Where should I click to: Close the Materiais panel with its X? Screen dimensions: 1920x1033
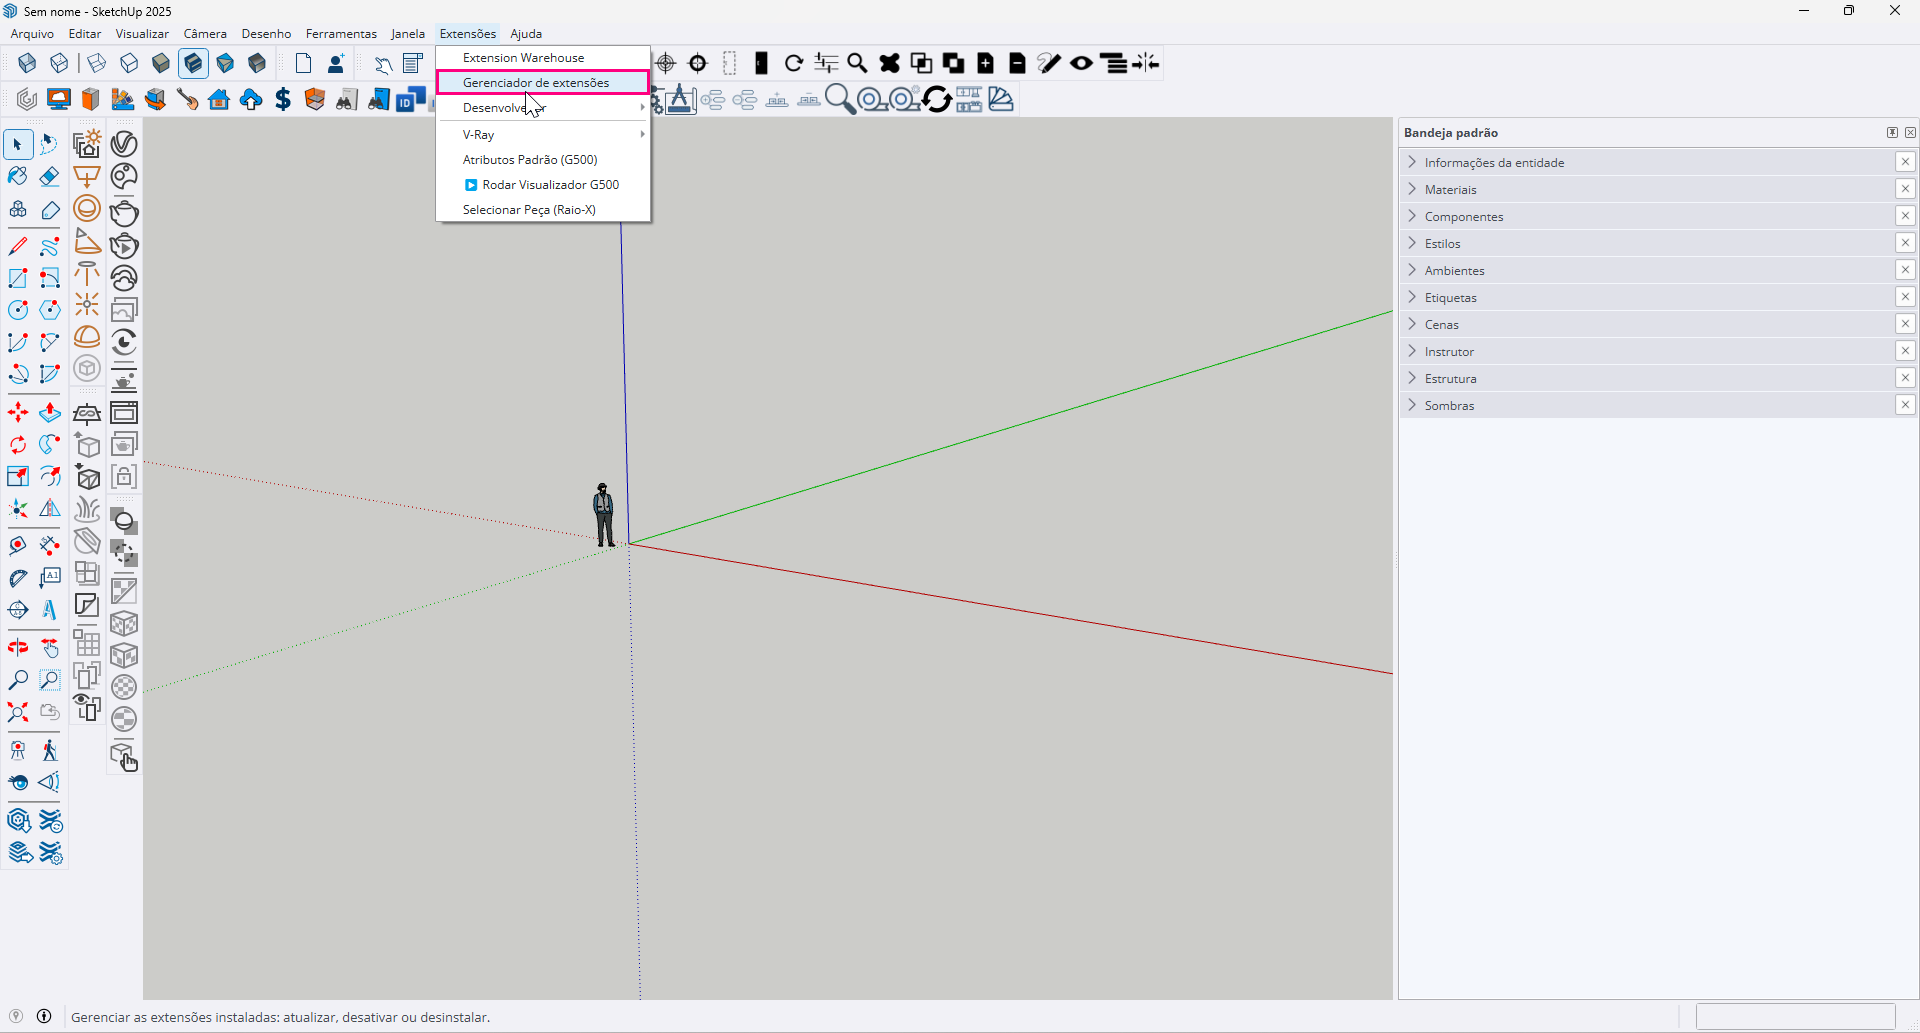[x=1905, y=189]
